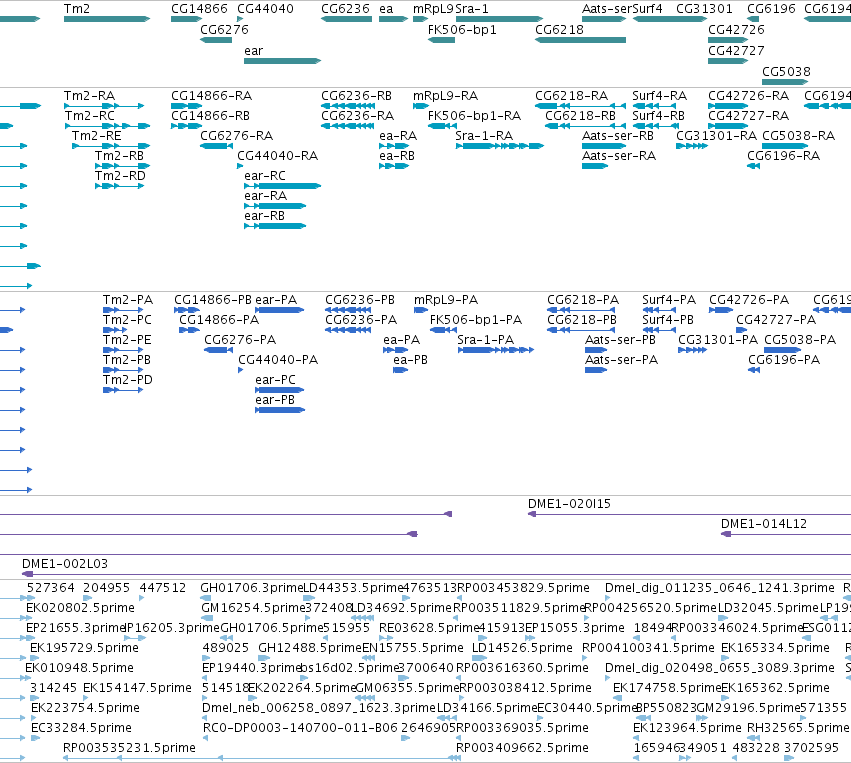The height and width of the screenshot is (763, 851).
Task: Click the EC33284.5prime EST label
Action: pyautogui.click(x=81, y=728)
